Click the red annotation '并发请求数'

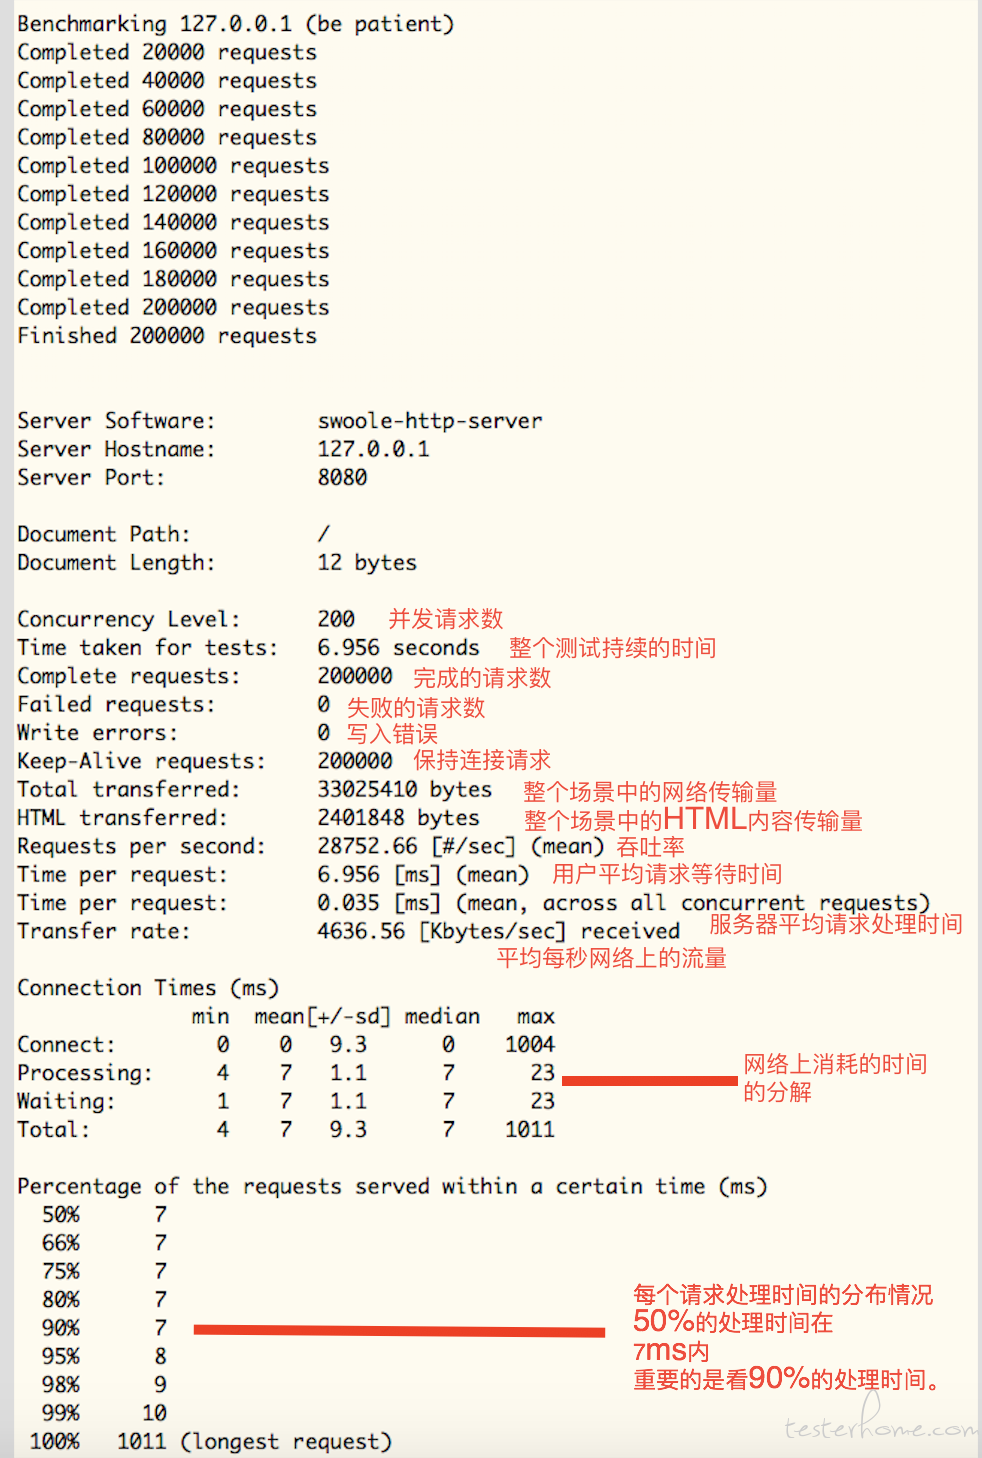446,619
